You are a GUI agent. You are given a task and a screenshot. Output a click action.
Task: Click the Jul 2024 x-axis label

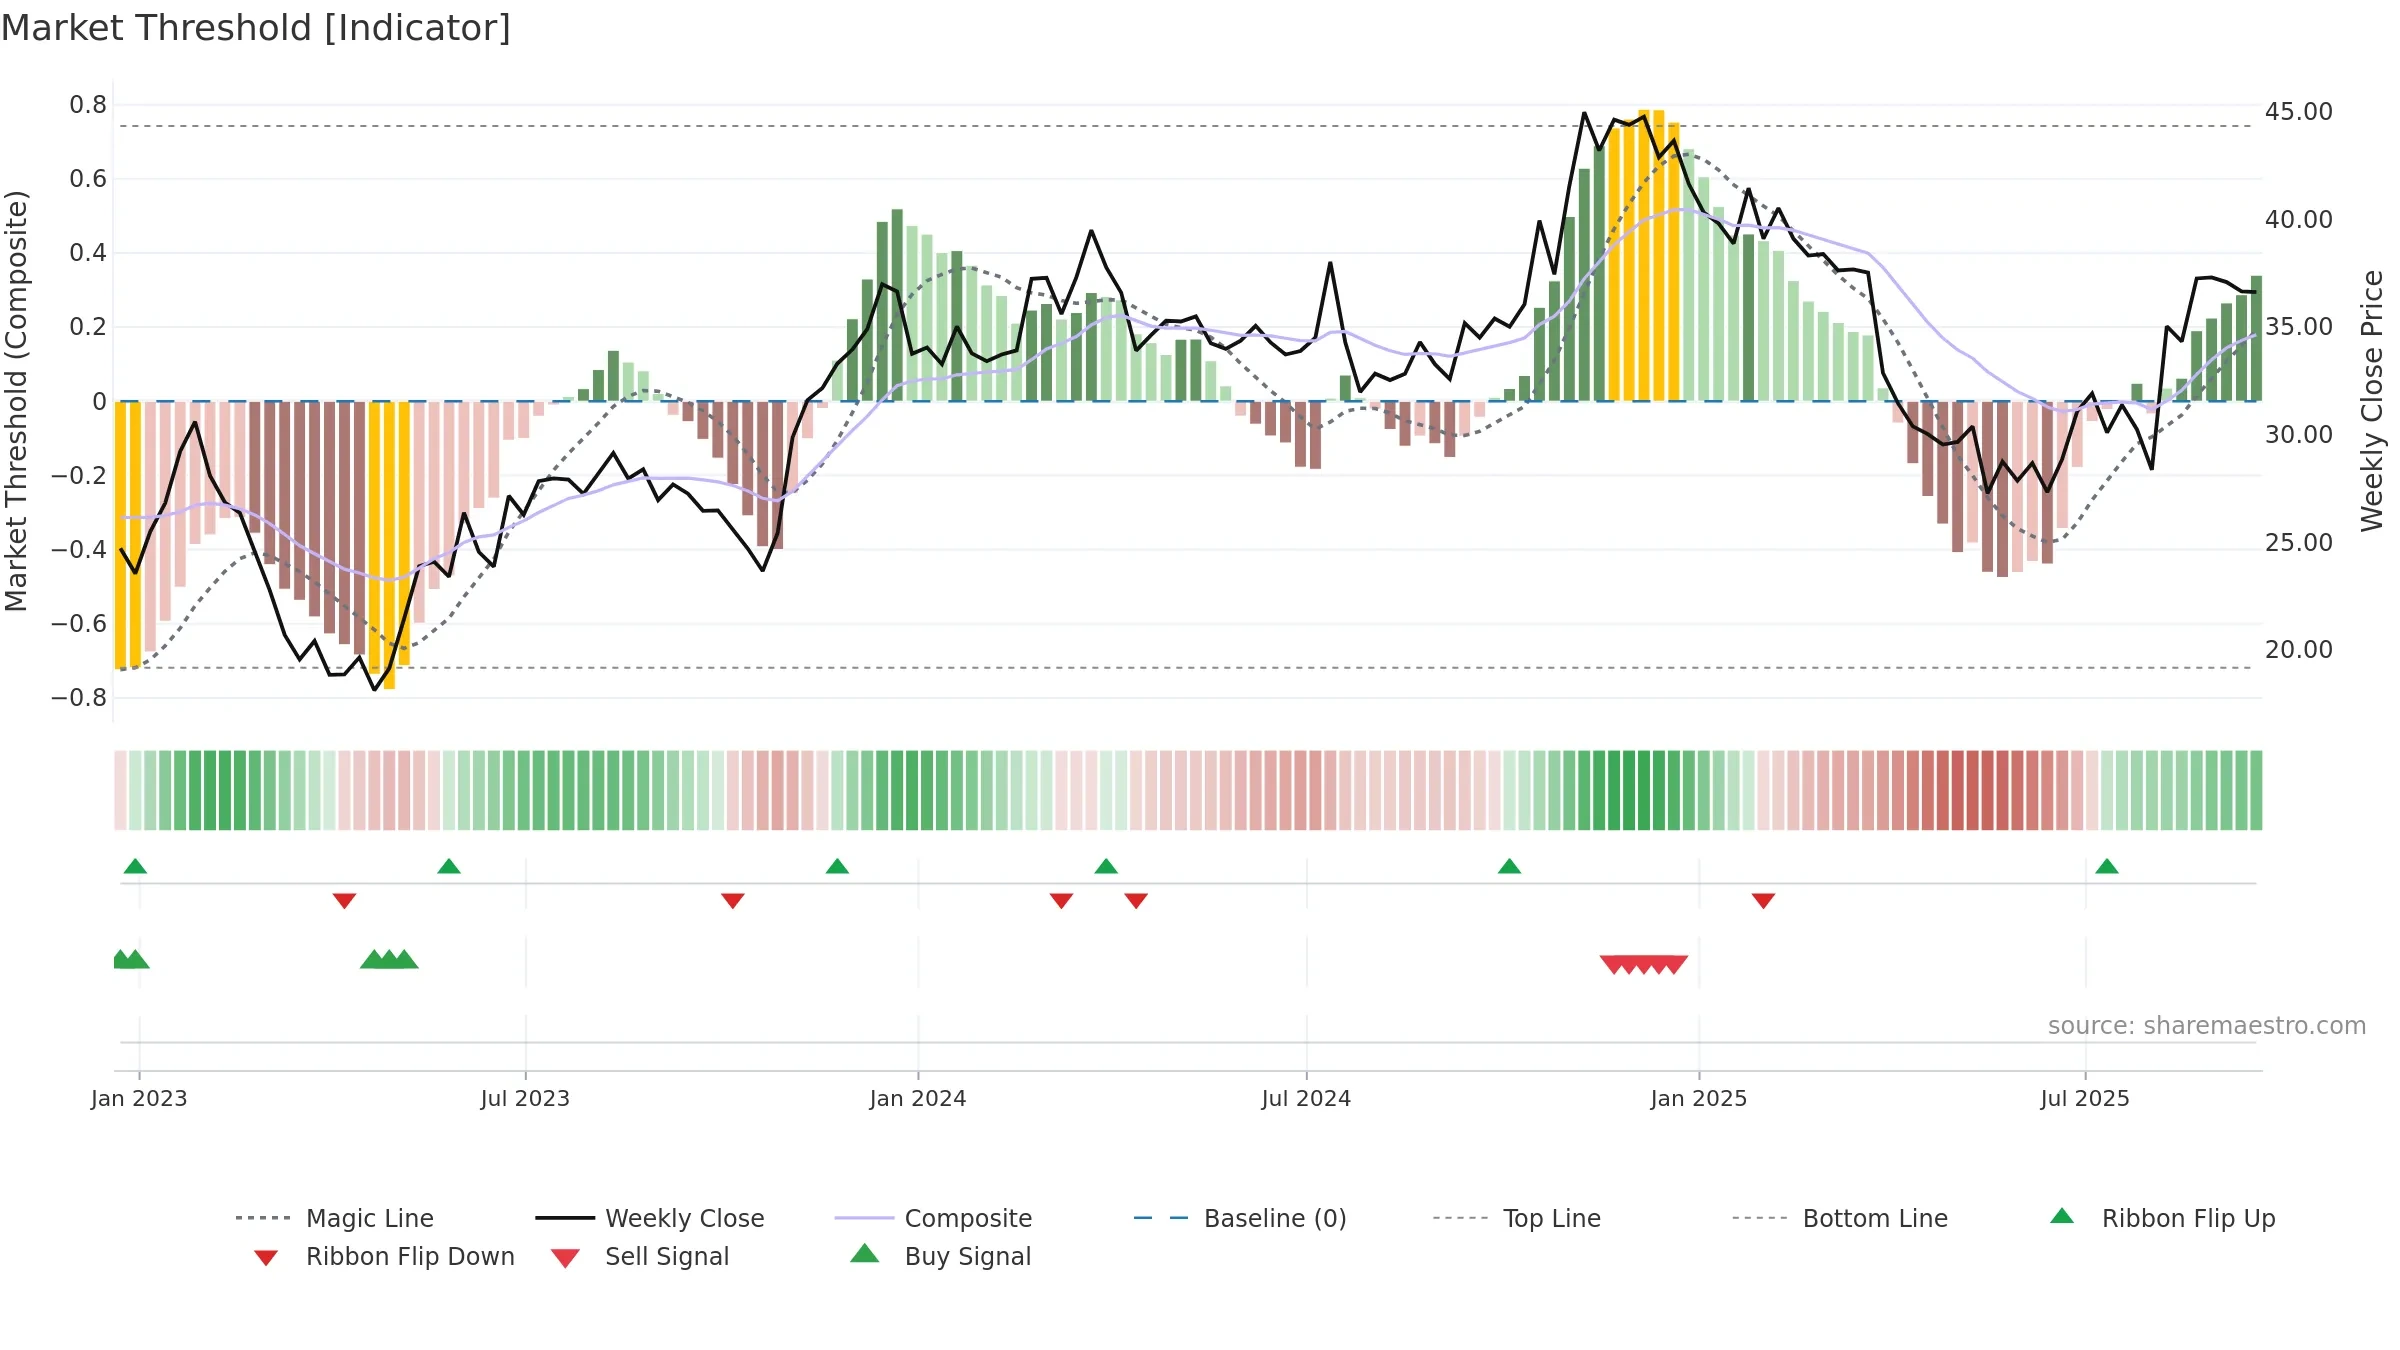[x=1306, y=1098]
